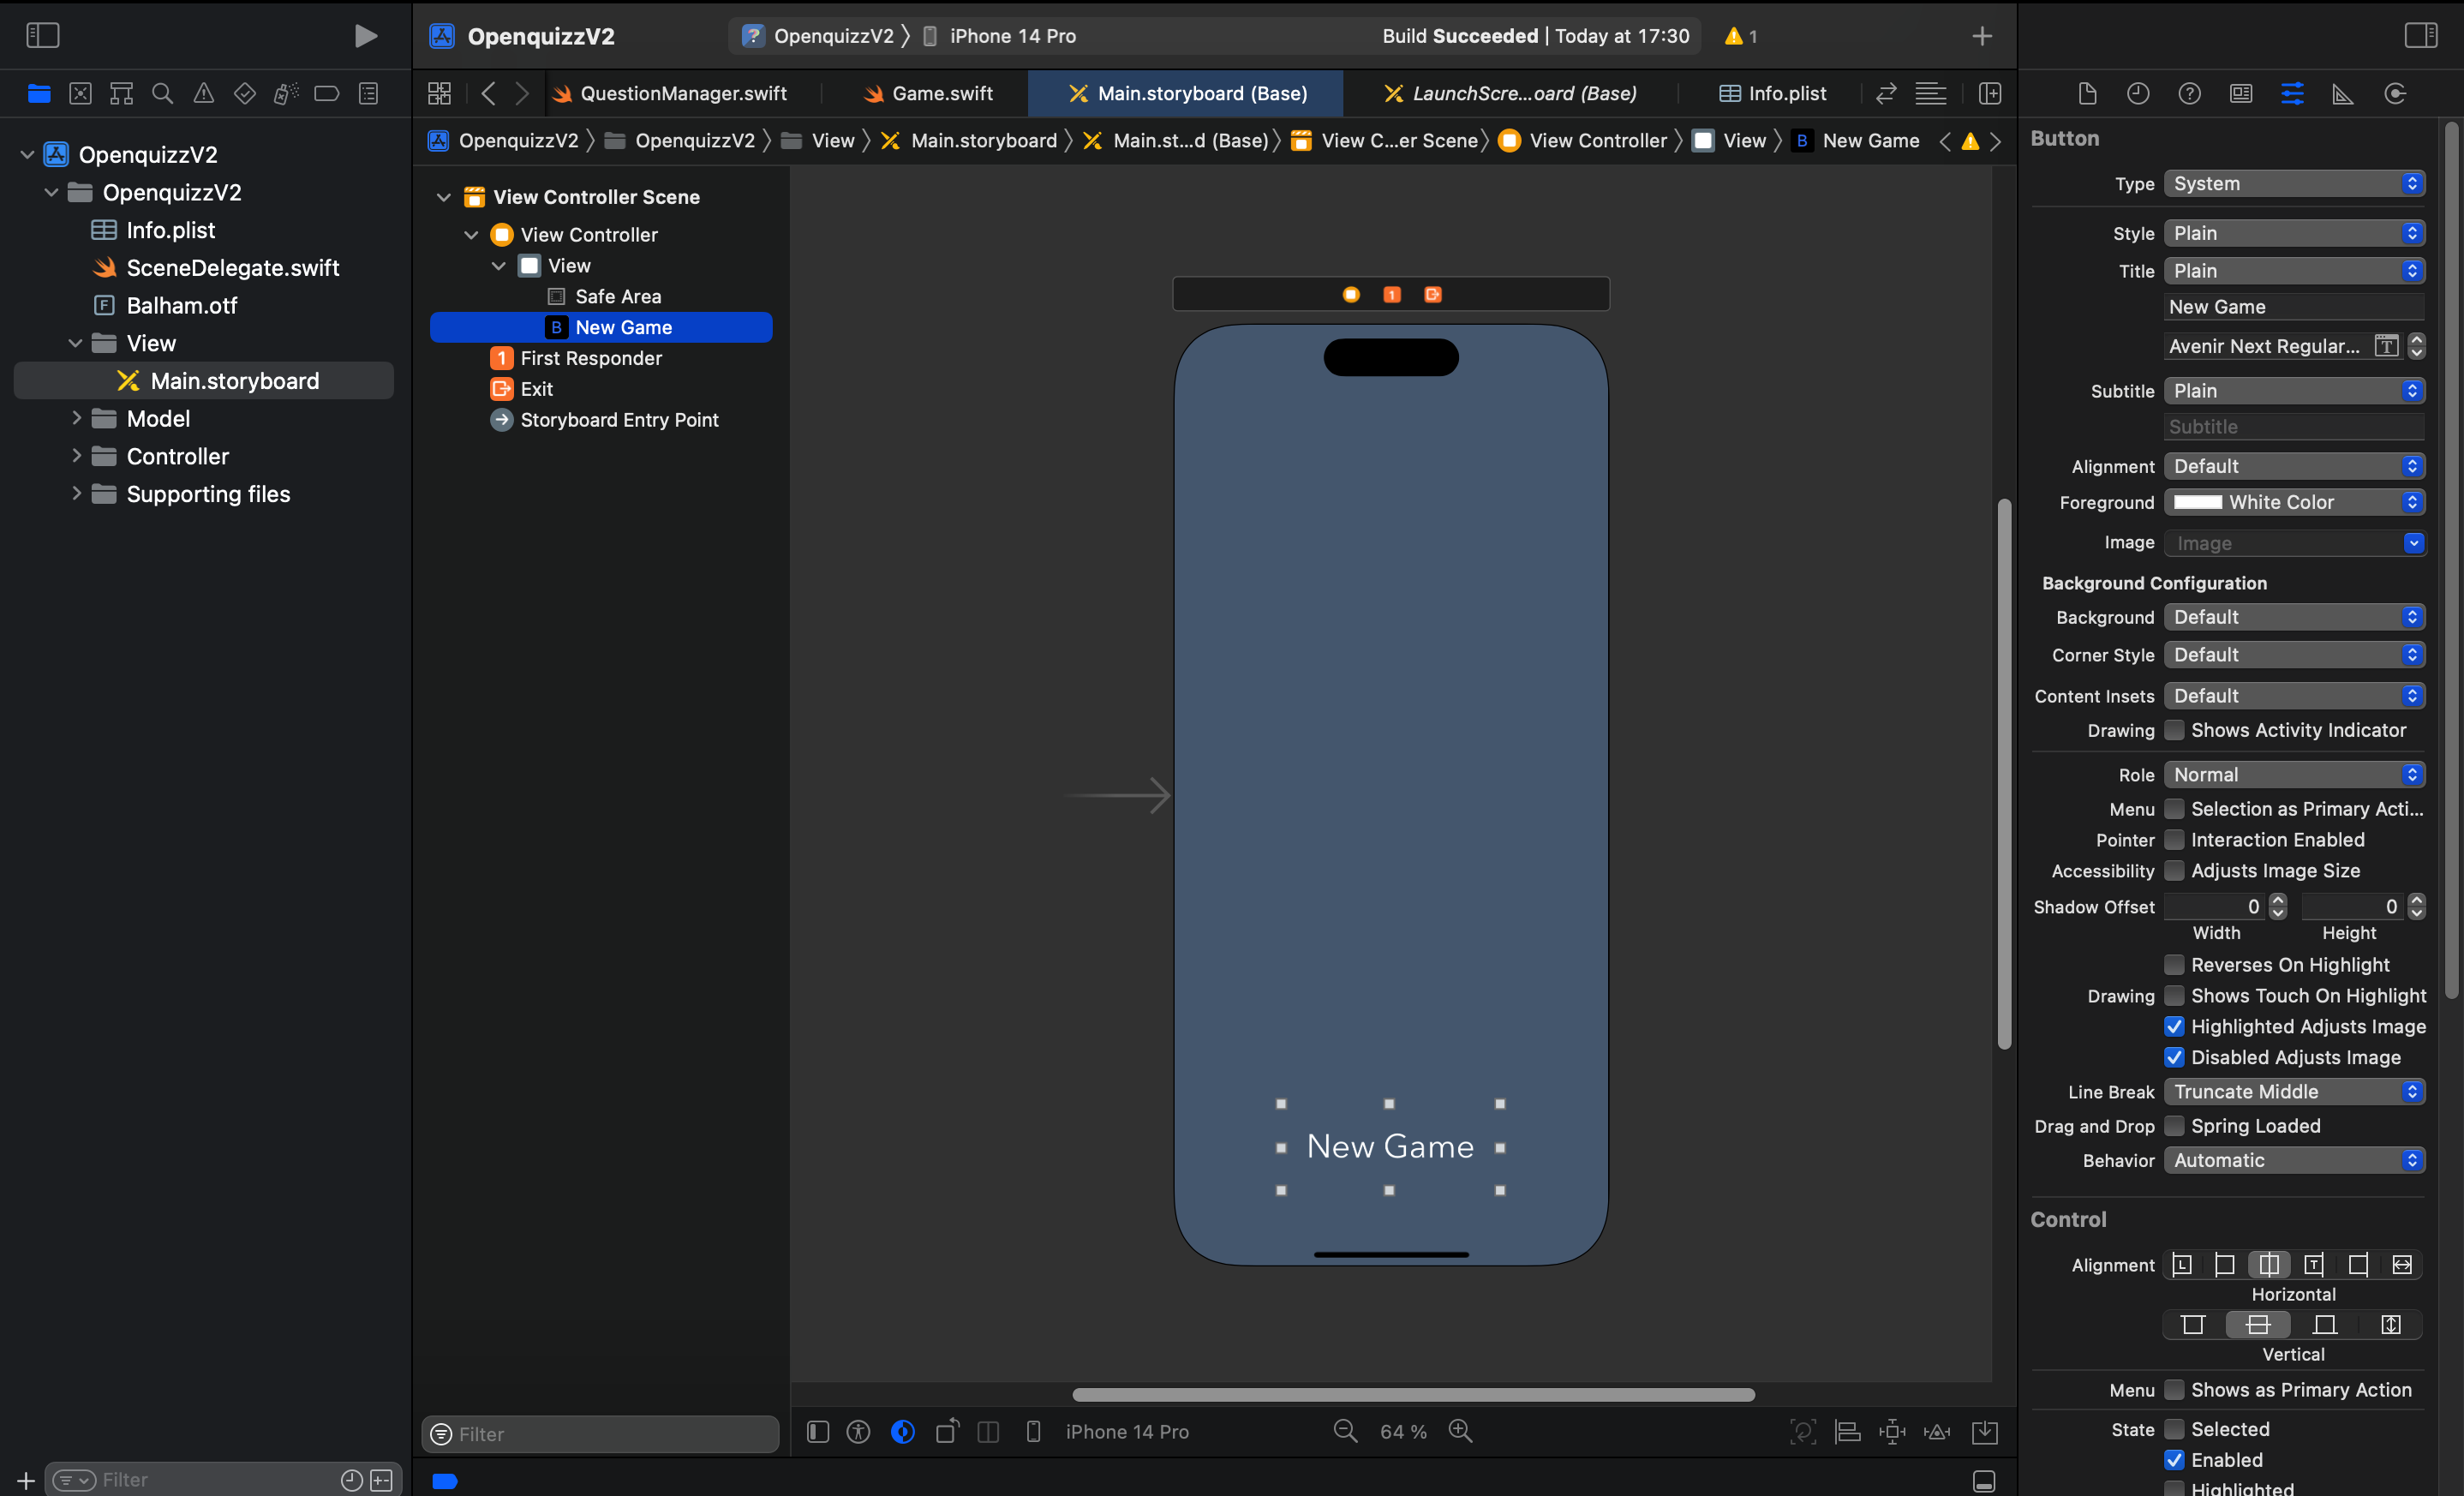Open the Connections inspector icon
The image size is (2464, 1496).
point(2395,94)
